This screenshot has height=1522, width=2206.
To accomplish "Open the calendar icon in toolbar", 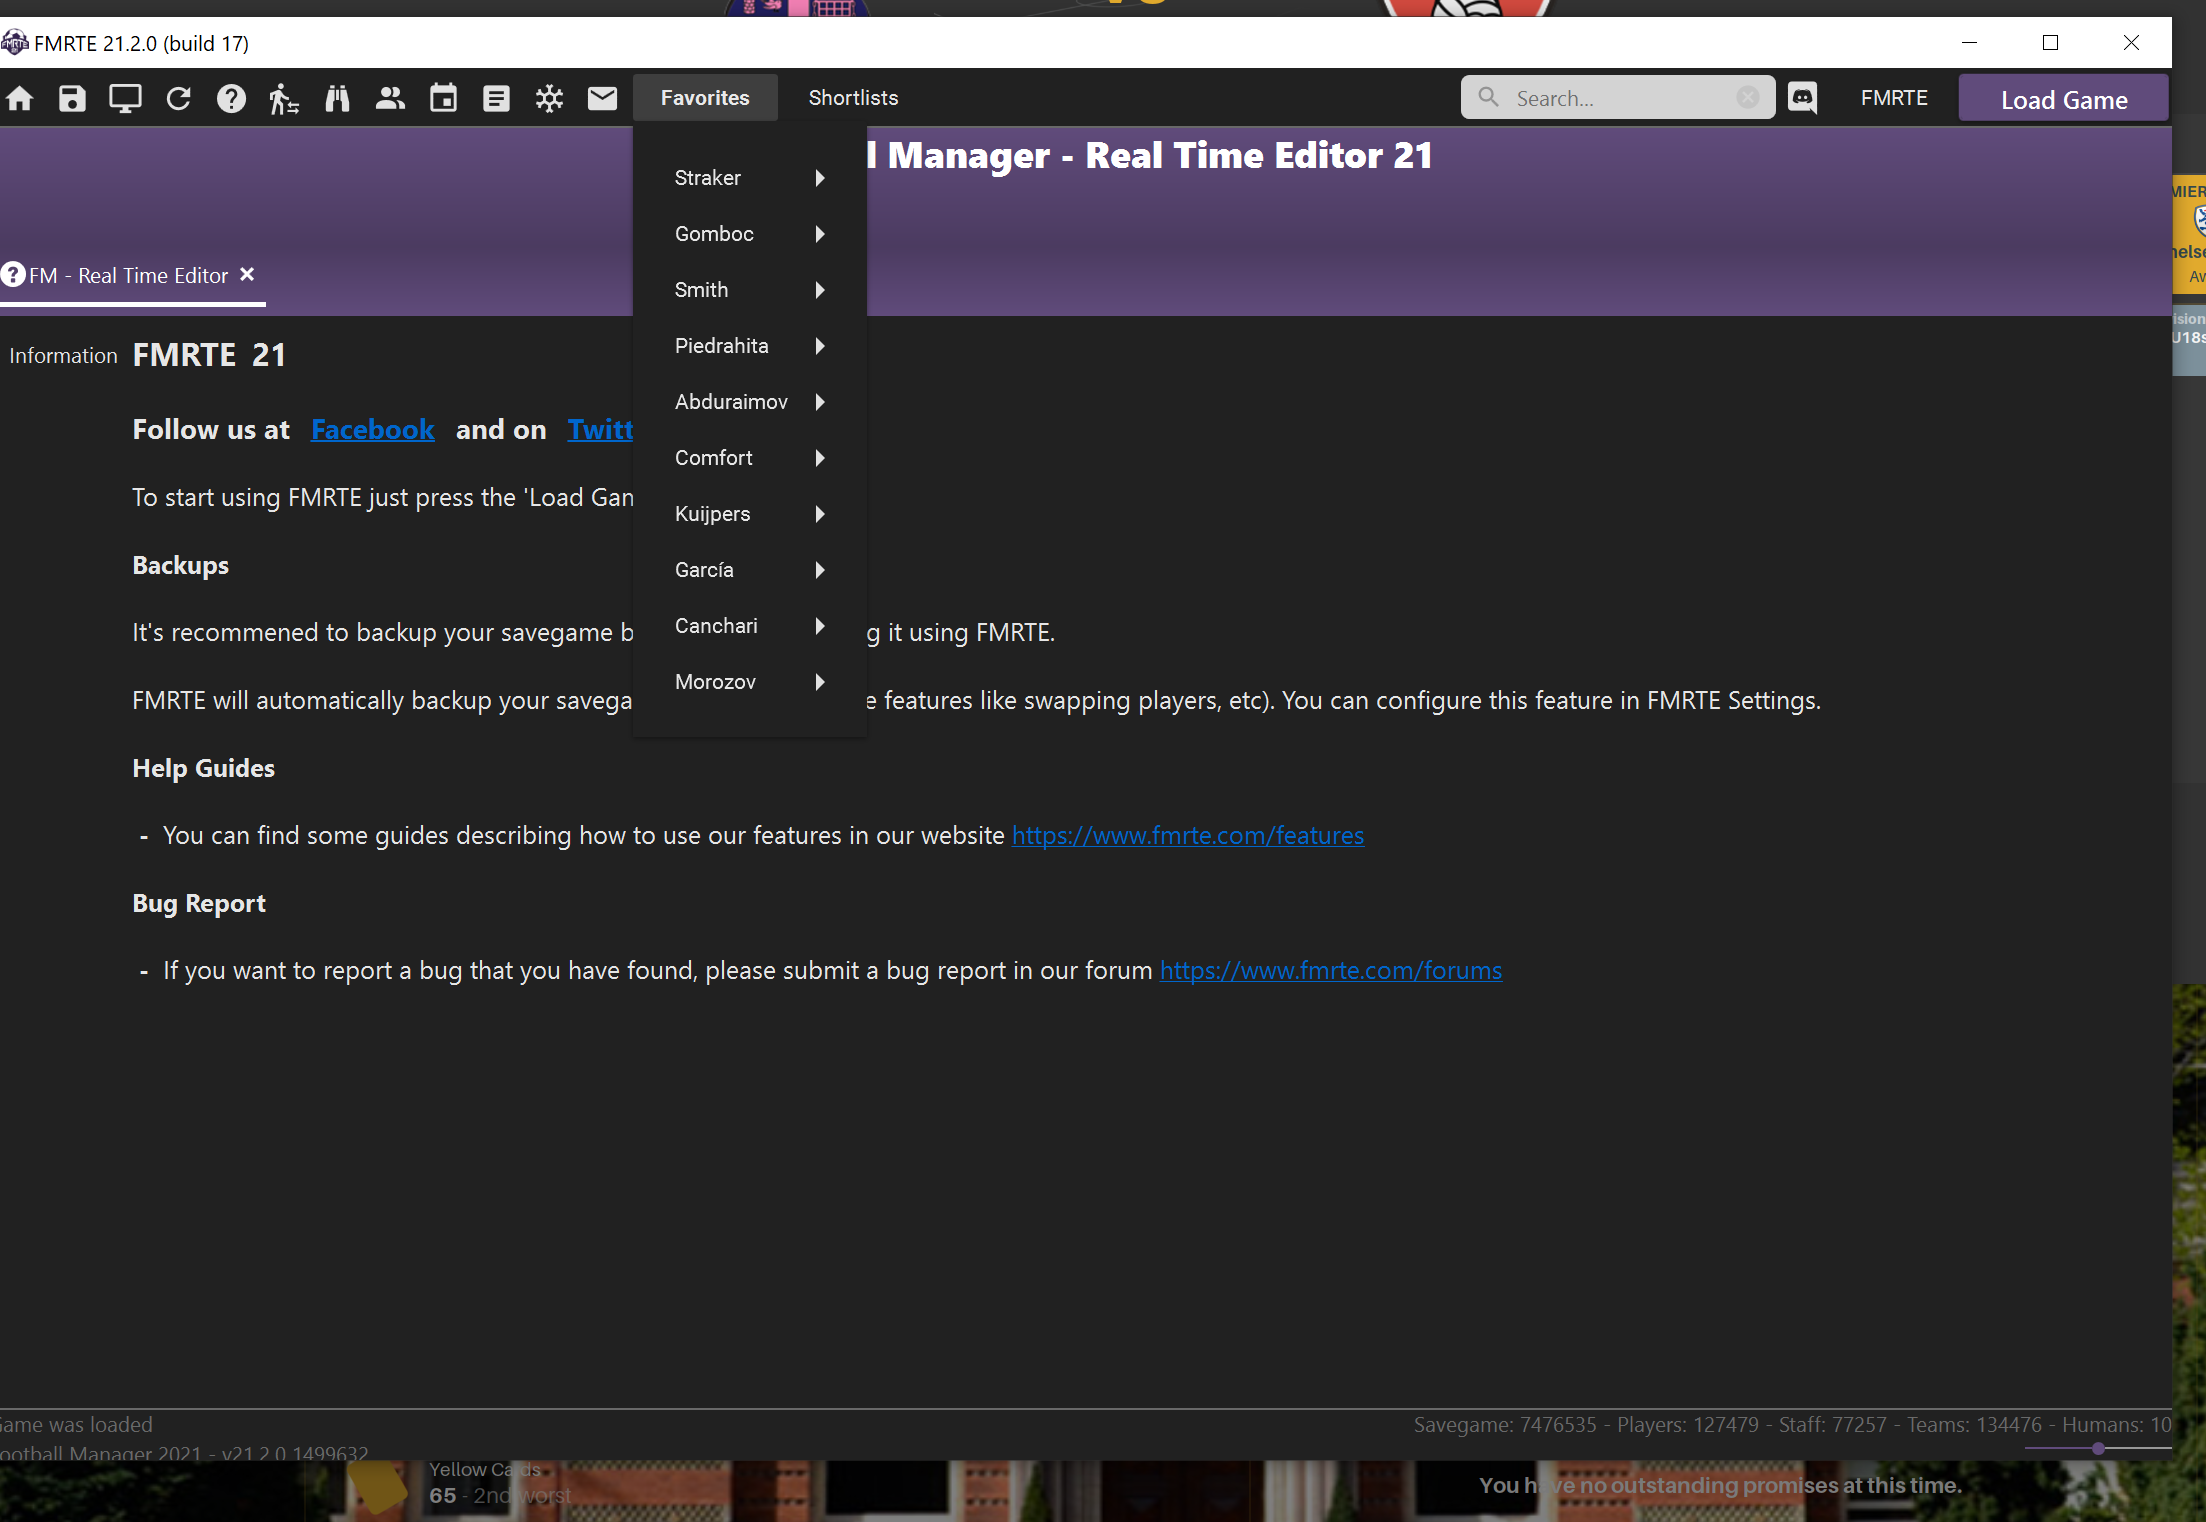I will 443,98.
